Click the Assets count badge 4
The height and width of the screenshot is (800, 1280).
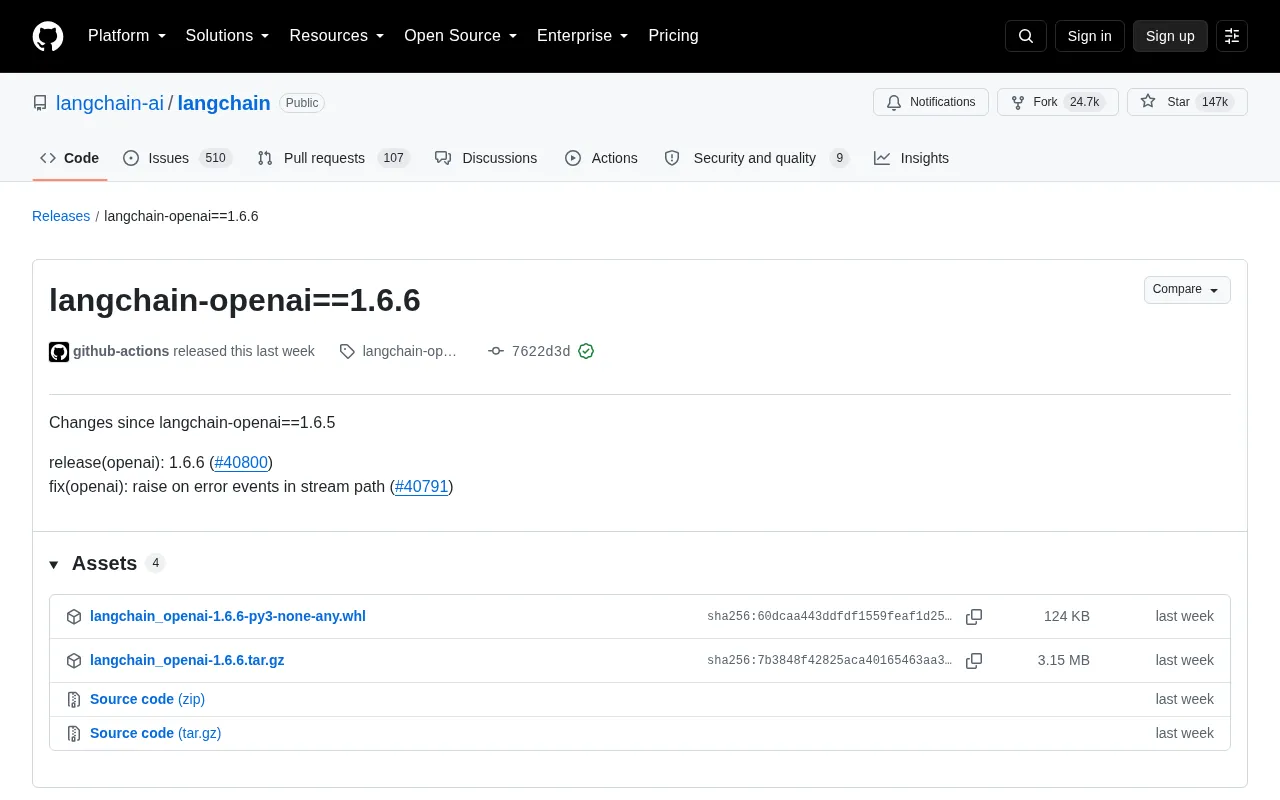point(155,563)
